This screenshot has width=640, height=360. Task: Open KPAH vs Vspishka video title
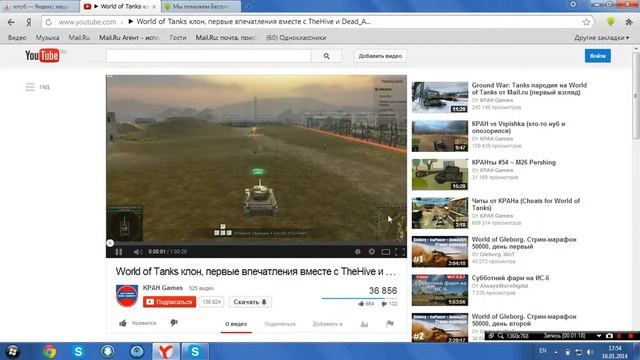(518, 127)
